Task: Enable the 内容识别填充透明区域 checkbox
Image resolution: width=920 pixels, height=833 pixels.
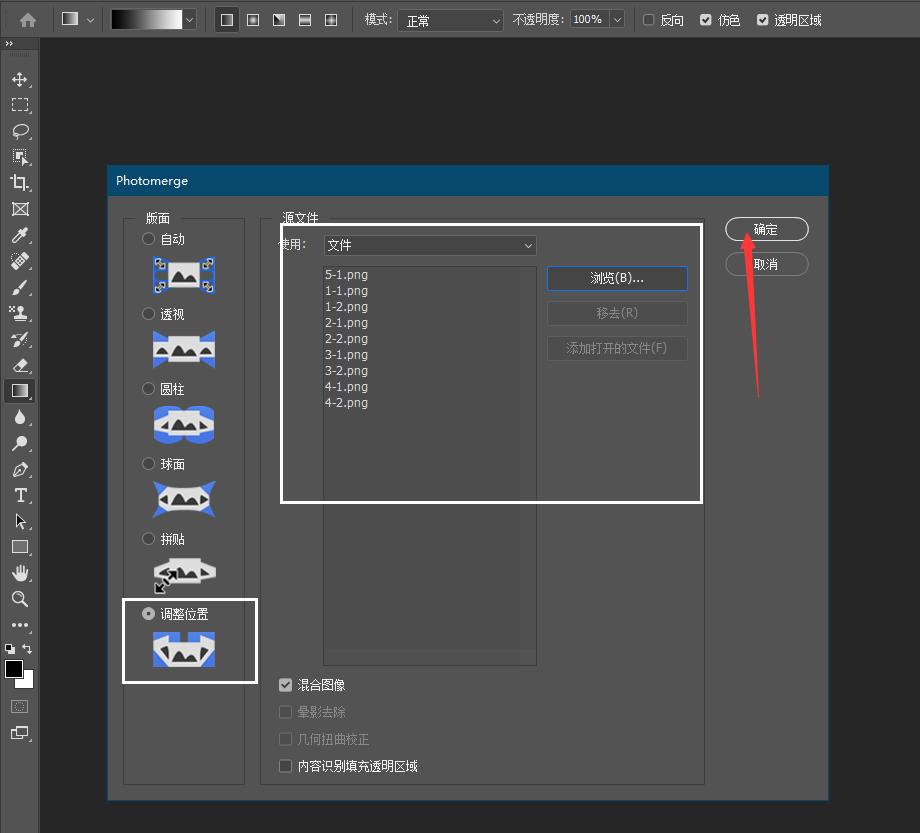Action: 286,766
